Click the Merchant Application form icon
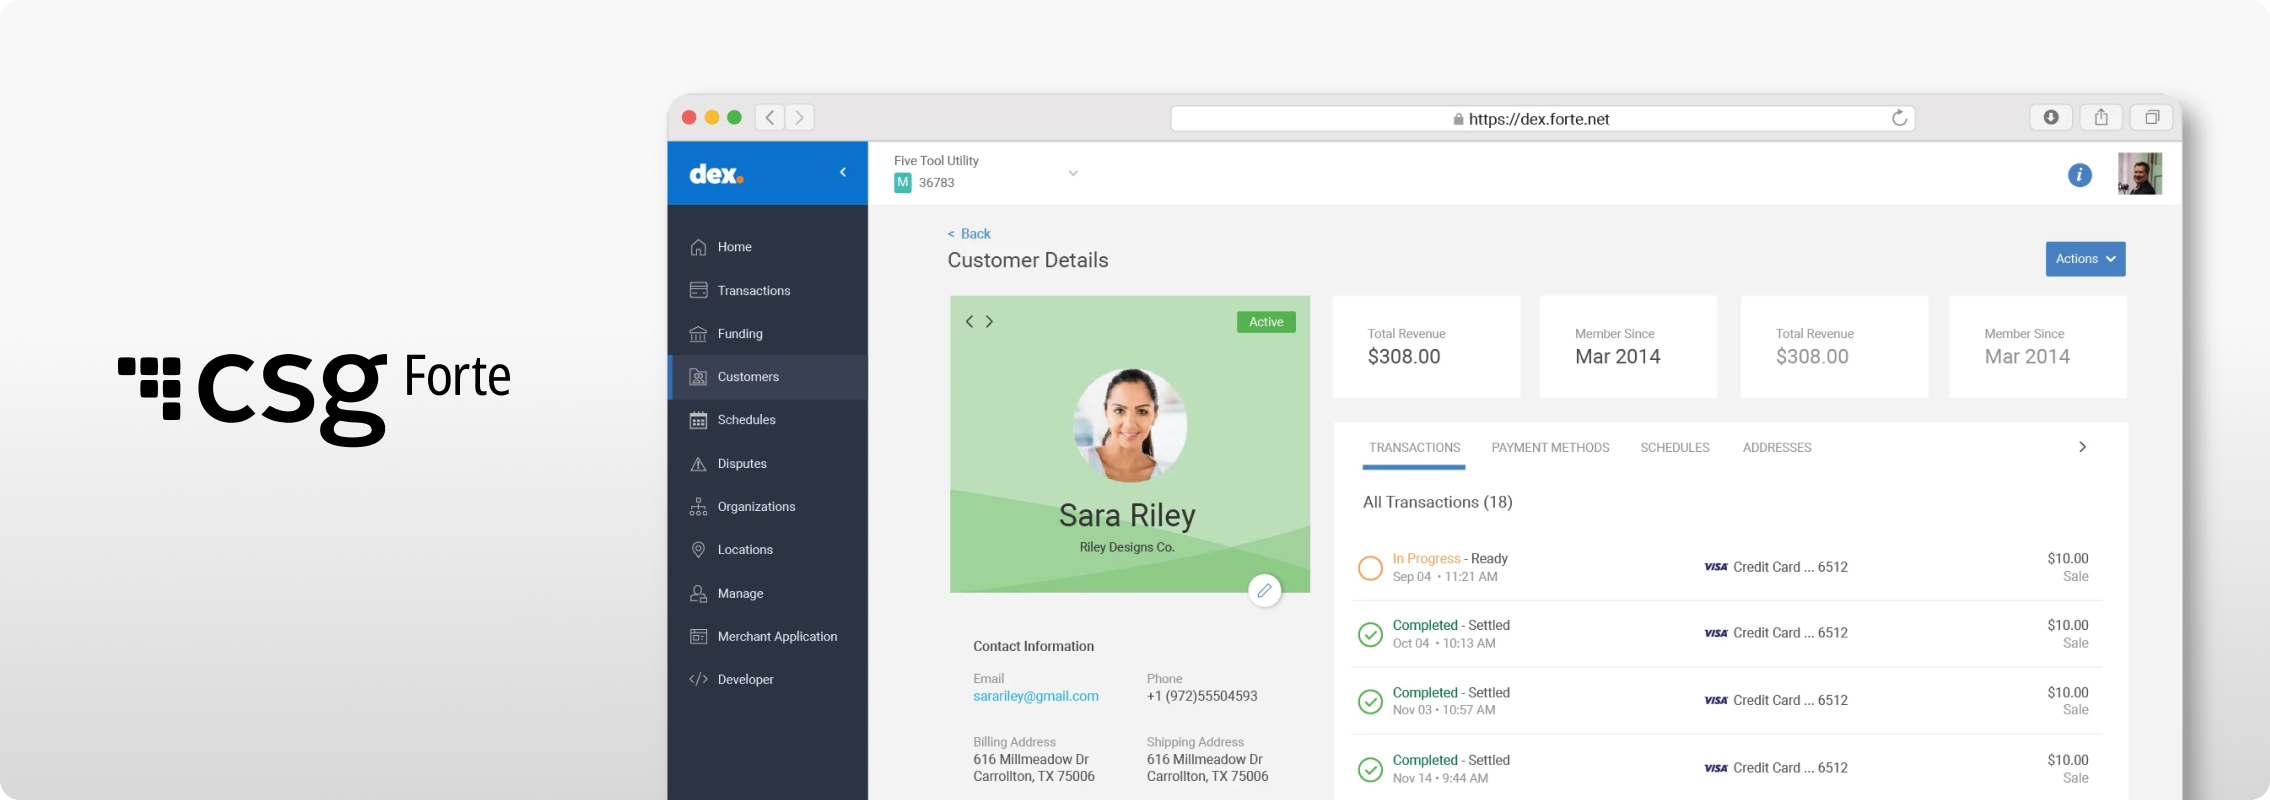The width and height of the screenshot is (2270, 800). (699, 637)
